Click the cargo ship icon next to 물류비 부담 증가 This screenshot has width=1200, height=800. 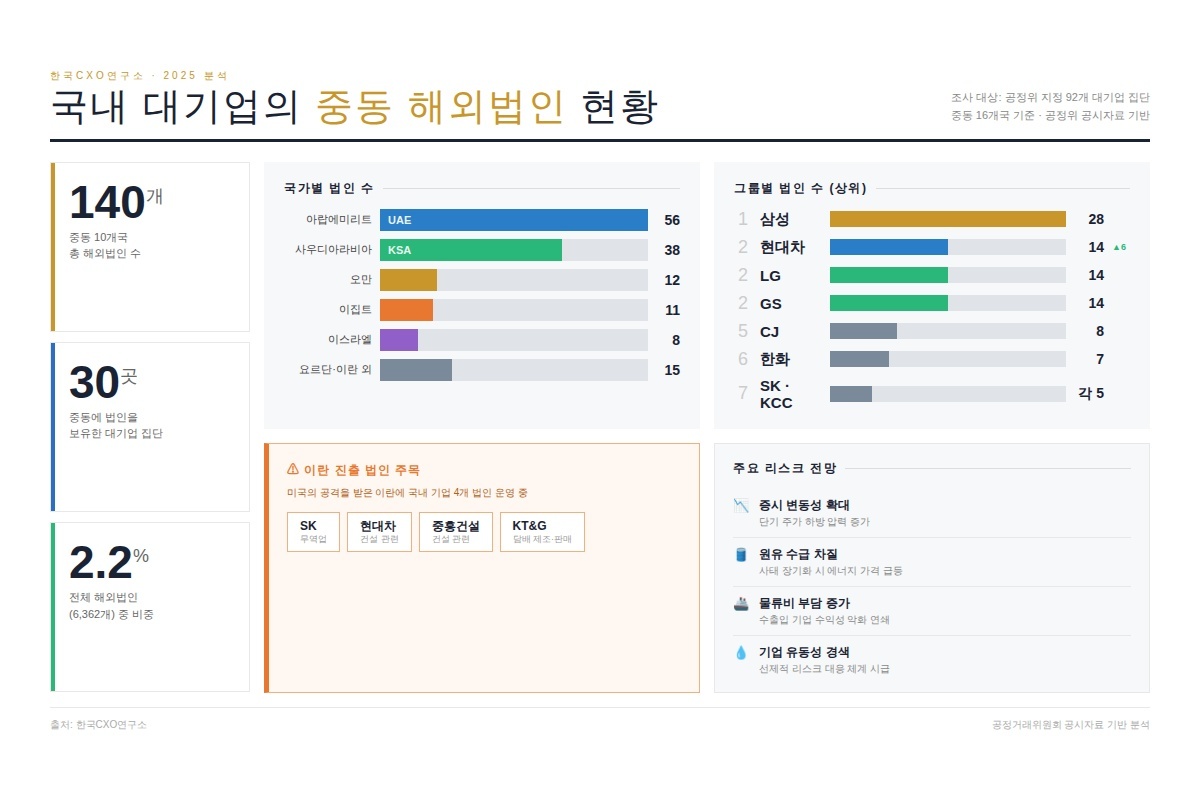tap(741, 604)
